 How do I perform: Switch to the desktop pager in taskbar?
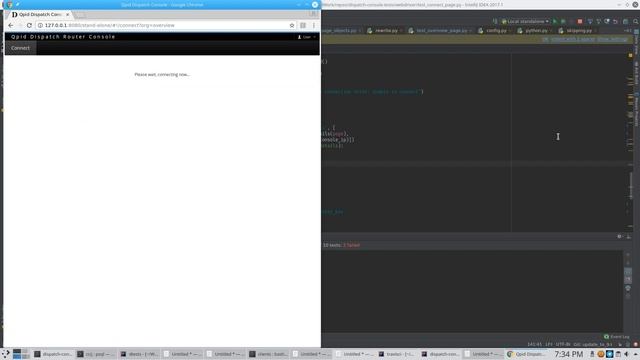click(21, 354)
